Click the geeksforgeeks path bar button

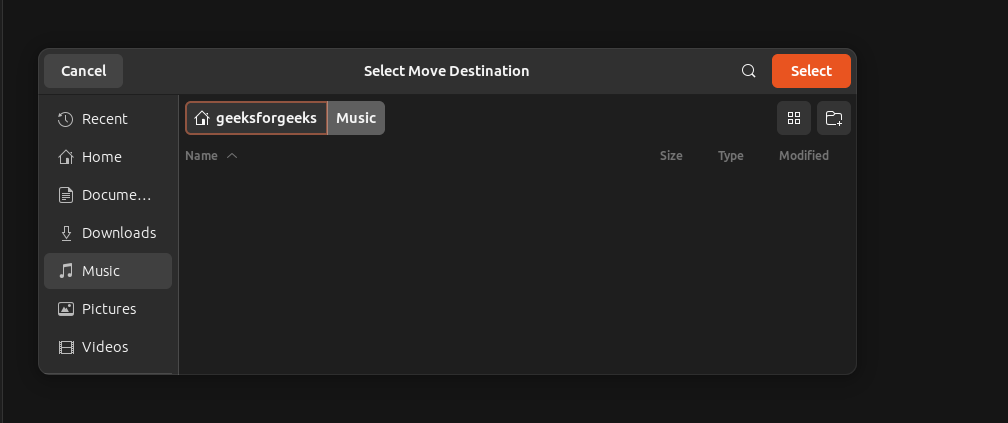[x=257, y=118]
